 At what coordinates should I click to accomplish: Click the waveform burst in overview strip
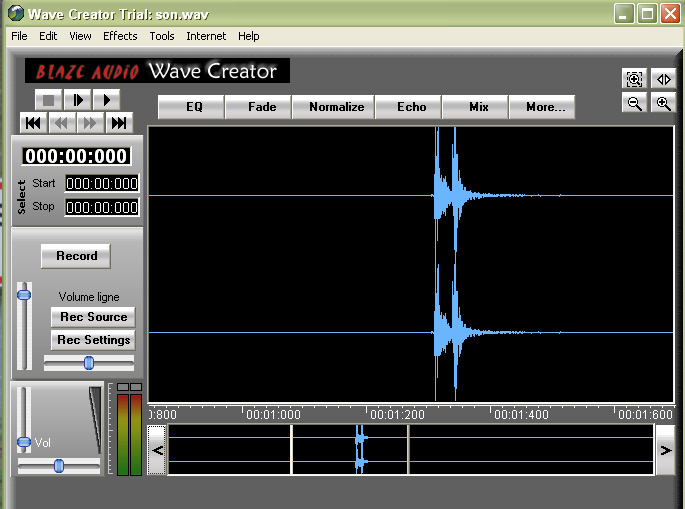point(360,449)
